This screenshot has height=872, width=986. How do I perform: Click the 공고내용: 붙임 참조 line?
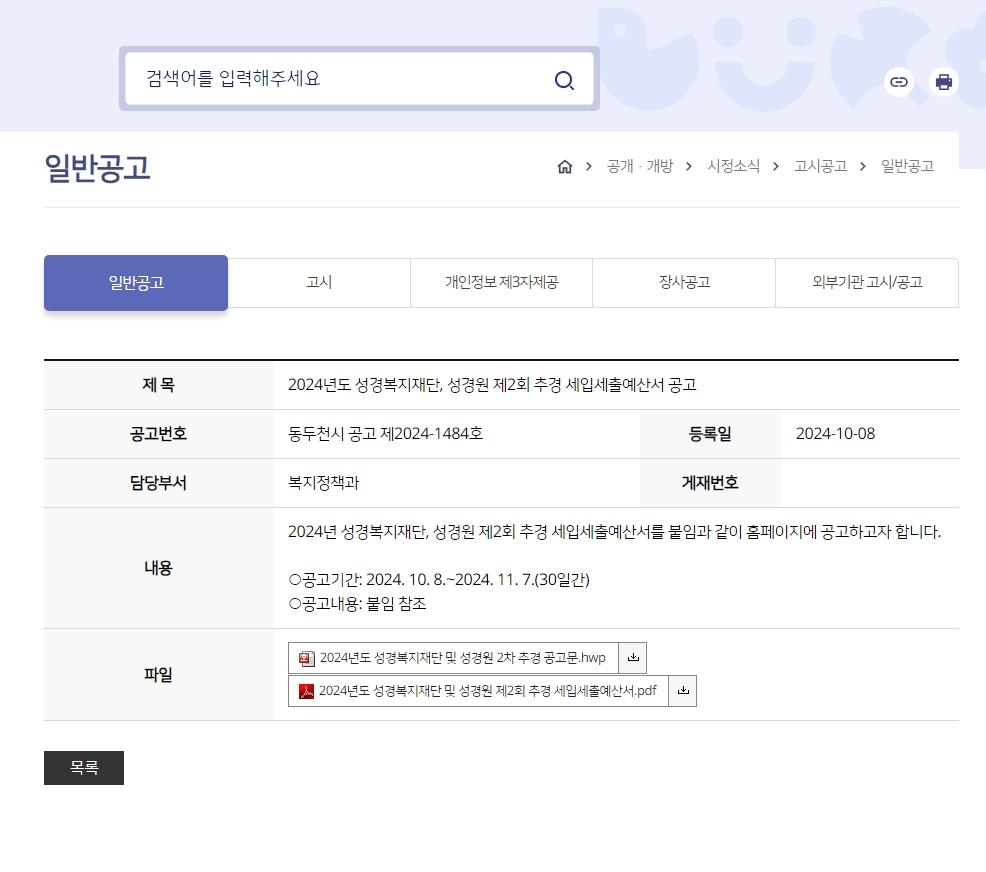[357, 604]
